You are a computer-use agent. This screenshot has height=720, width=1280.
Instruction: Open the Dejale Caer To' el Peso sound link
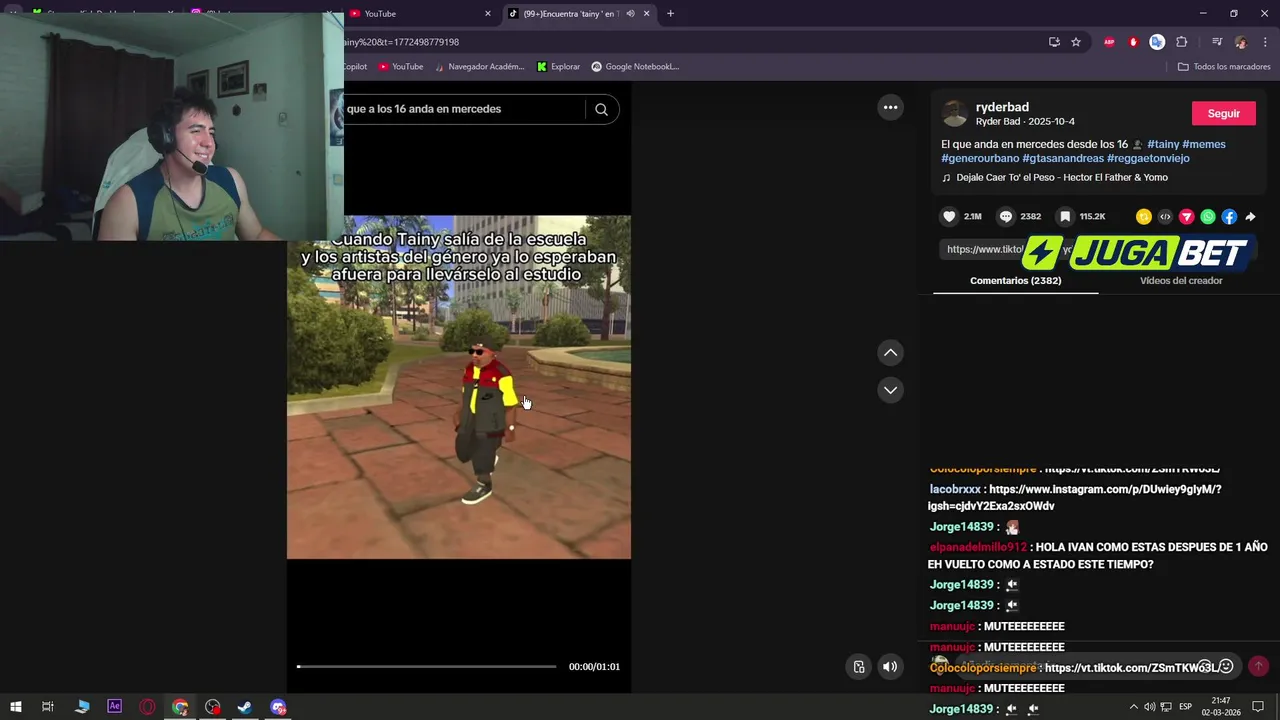coord(1061,178)
